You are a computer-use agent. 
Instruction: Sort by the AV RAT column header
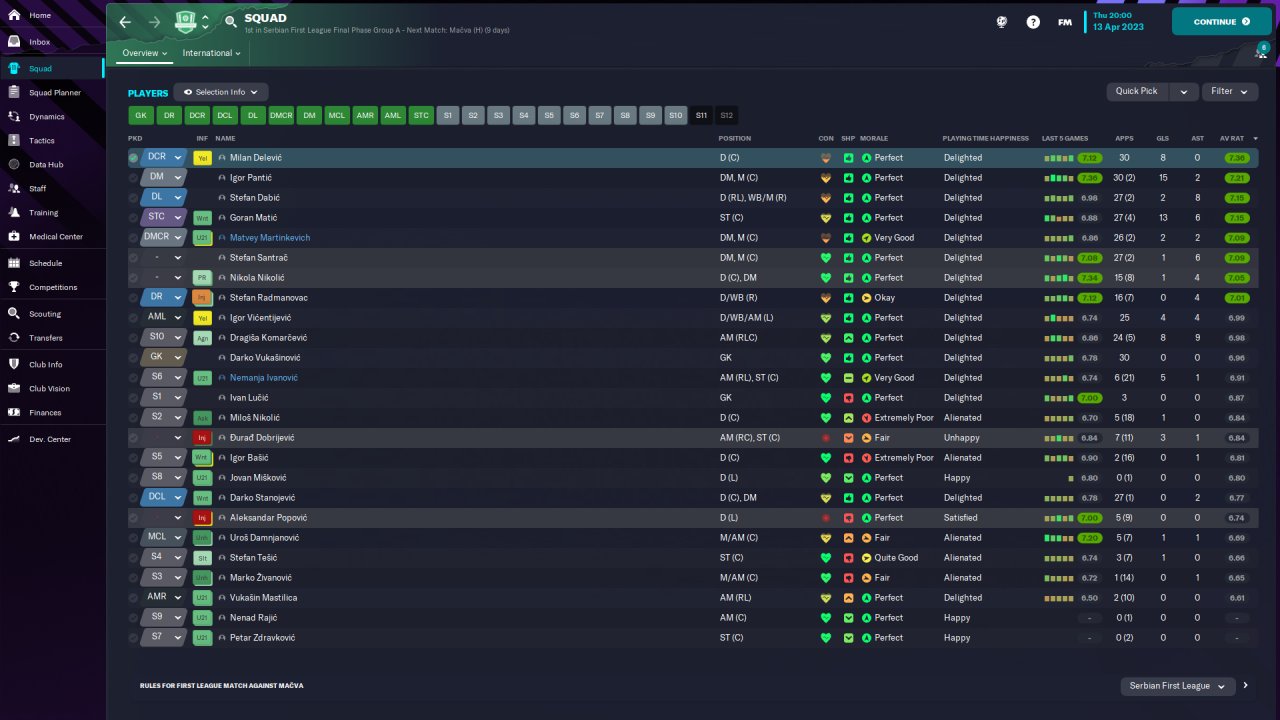1231,138
